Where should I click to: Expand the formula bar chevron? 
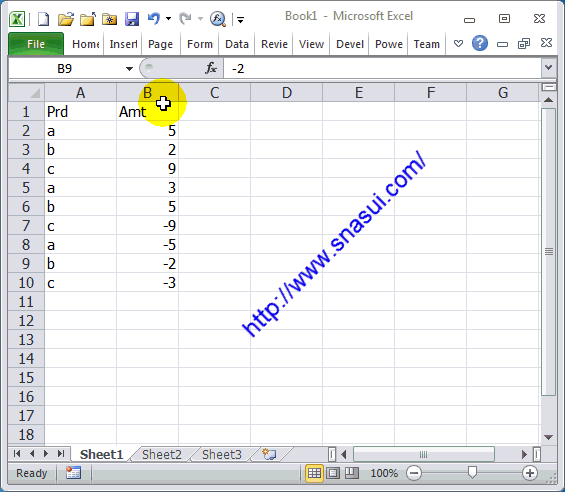pos(548,68)
